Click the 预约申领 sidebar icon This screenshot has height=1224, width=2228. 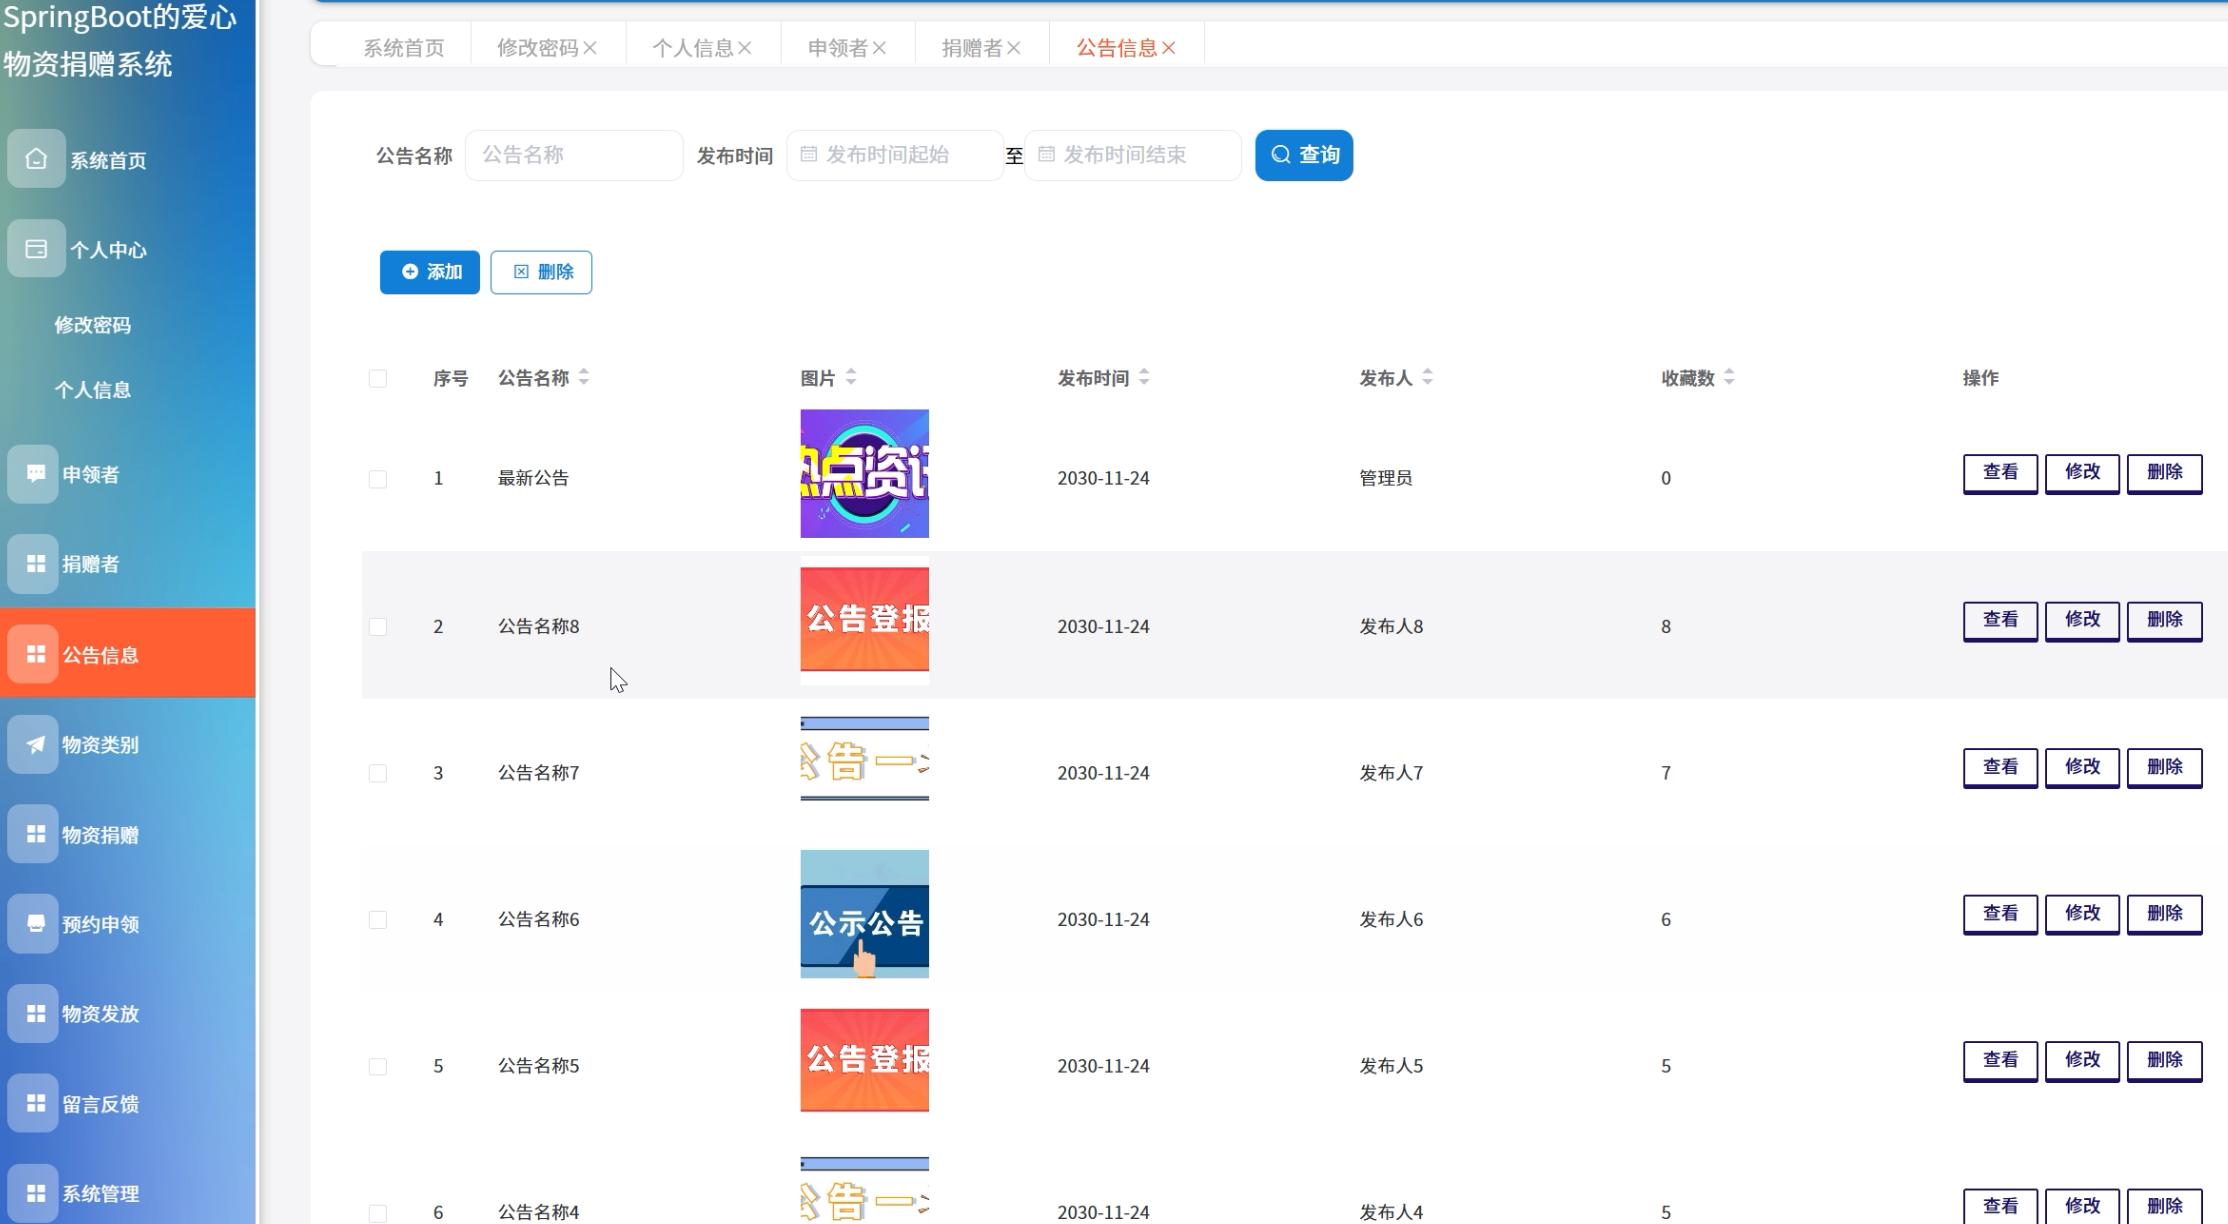(x=36, y=923)
